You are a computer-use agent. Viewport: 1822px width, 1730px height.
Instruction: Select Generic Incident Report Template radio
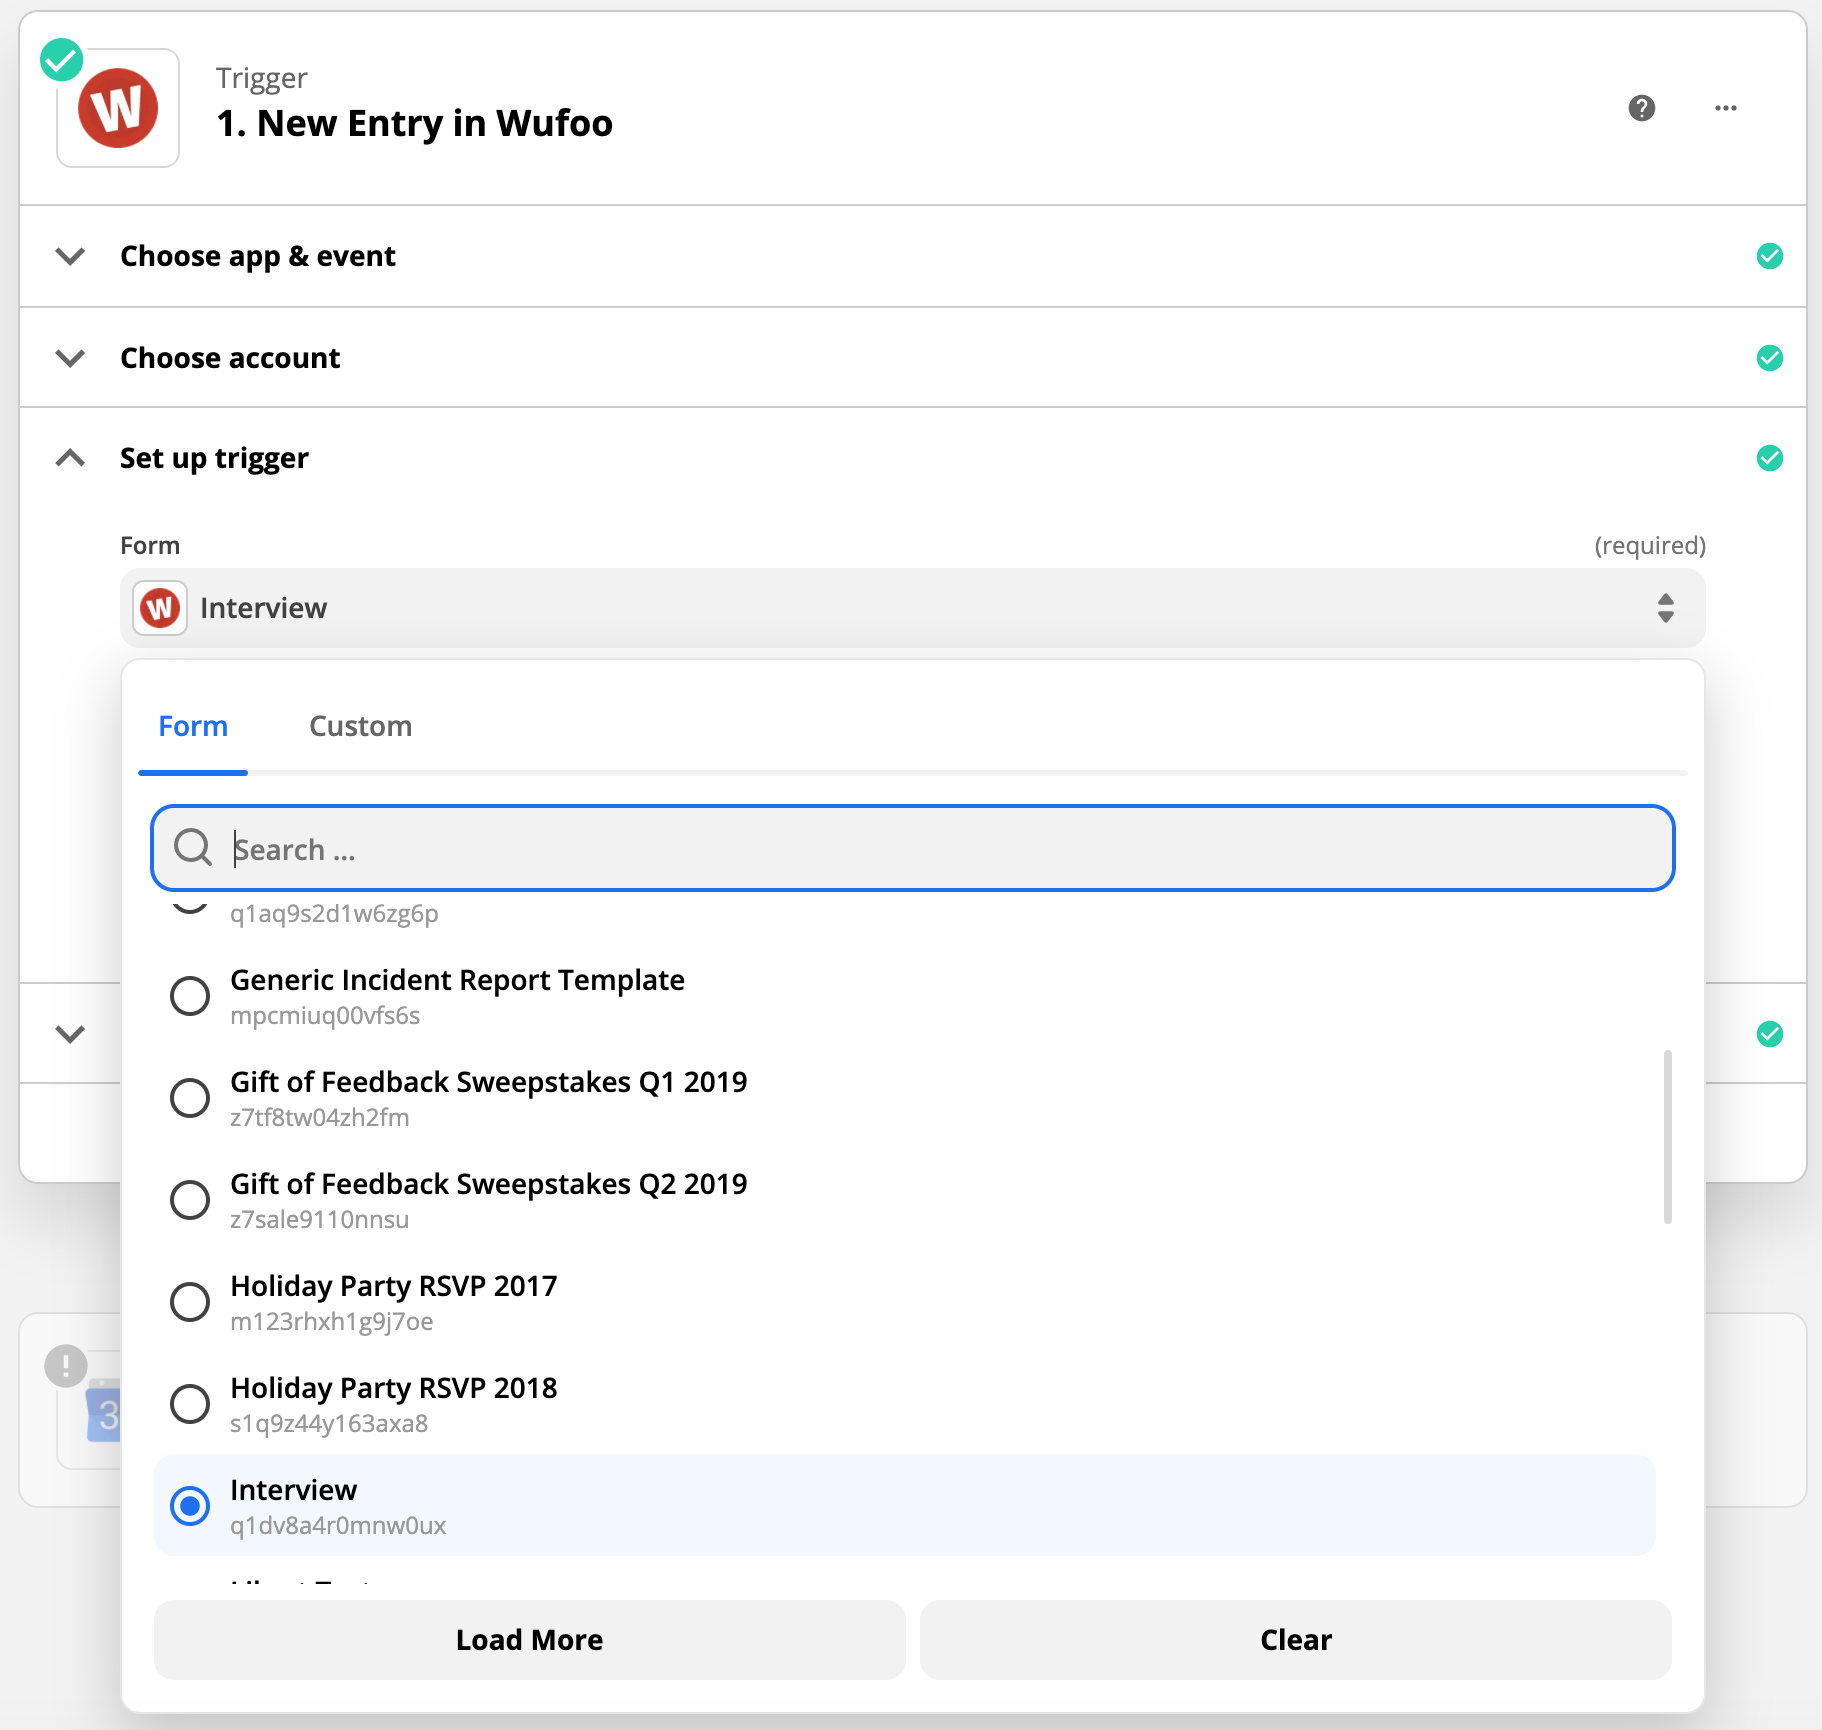pos(190,996)
